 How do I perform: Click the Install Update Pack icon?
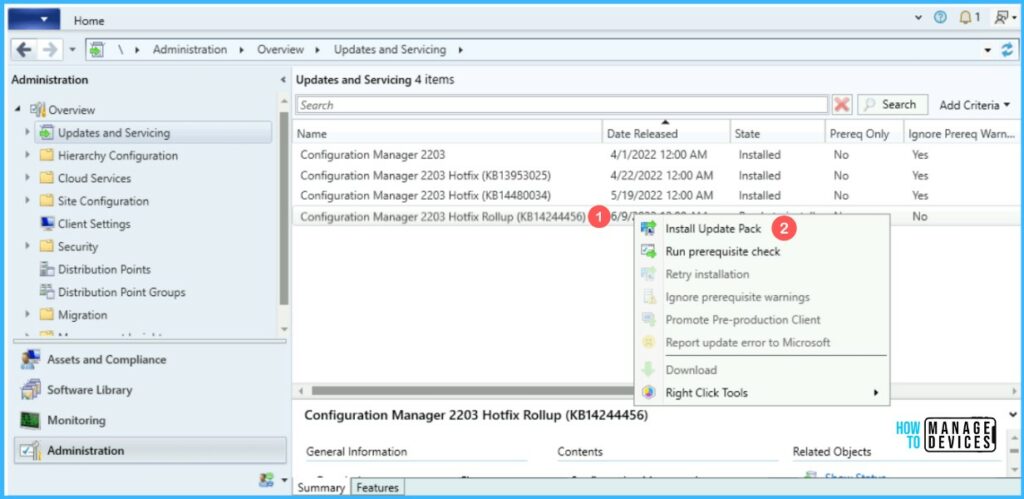[x=648, y=229]
